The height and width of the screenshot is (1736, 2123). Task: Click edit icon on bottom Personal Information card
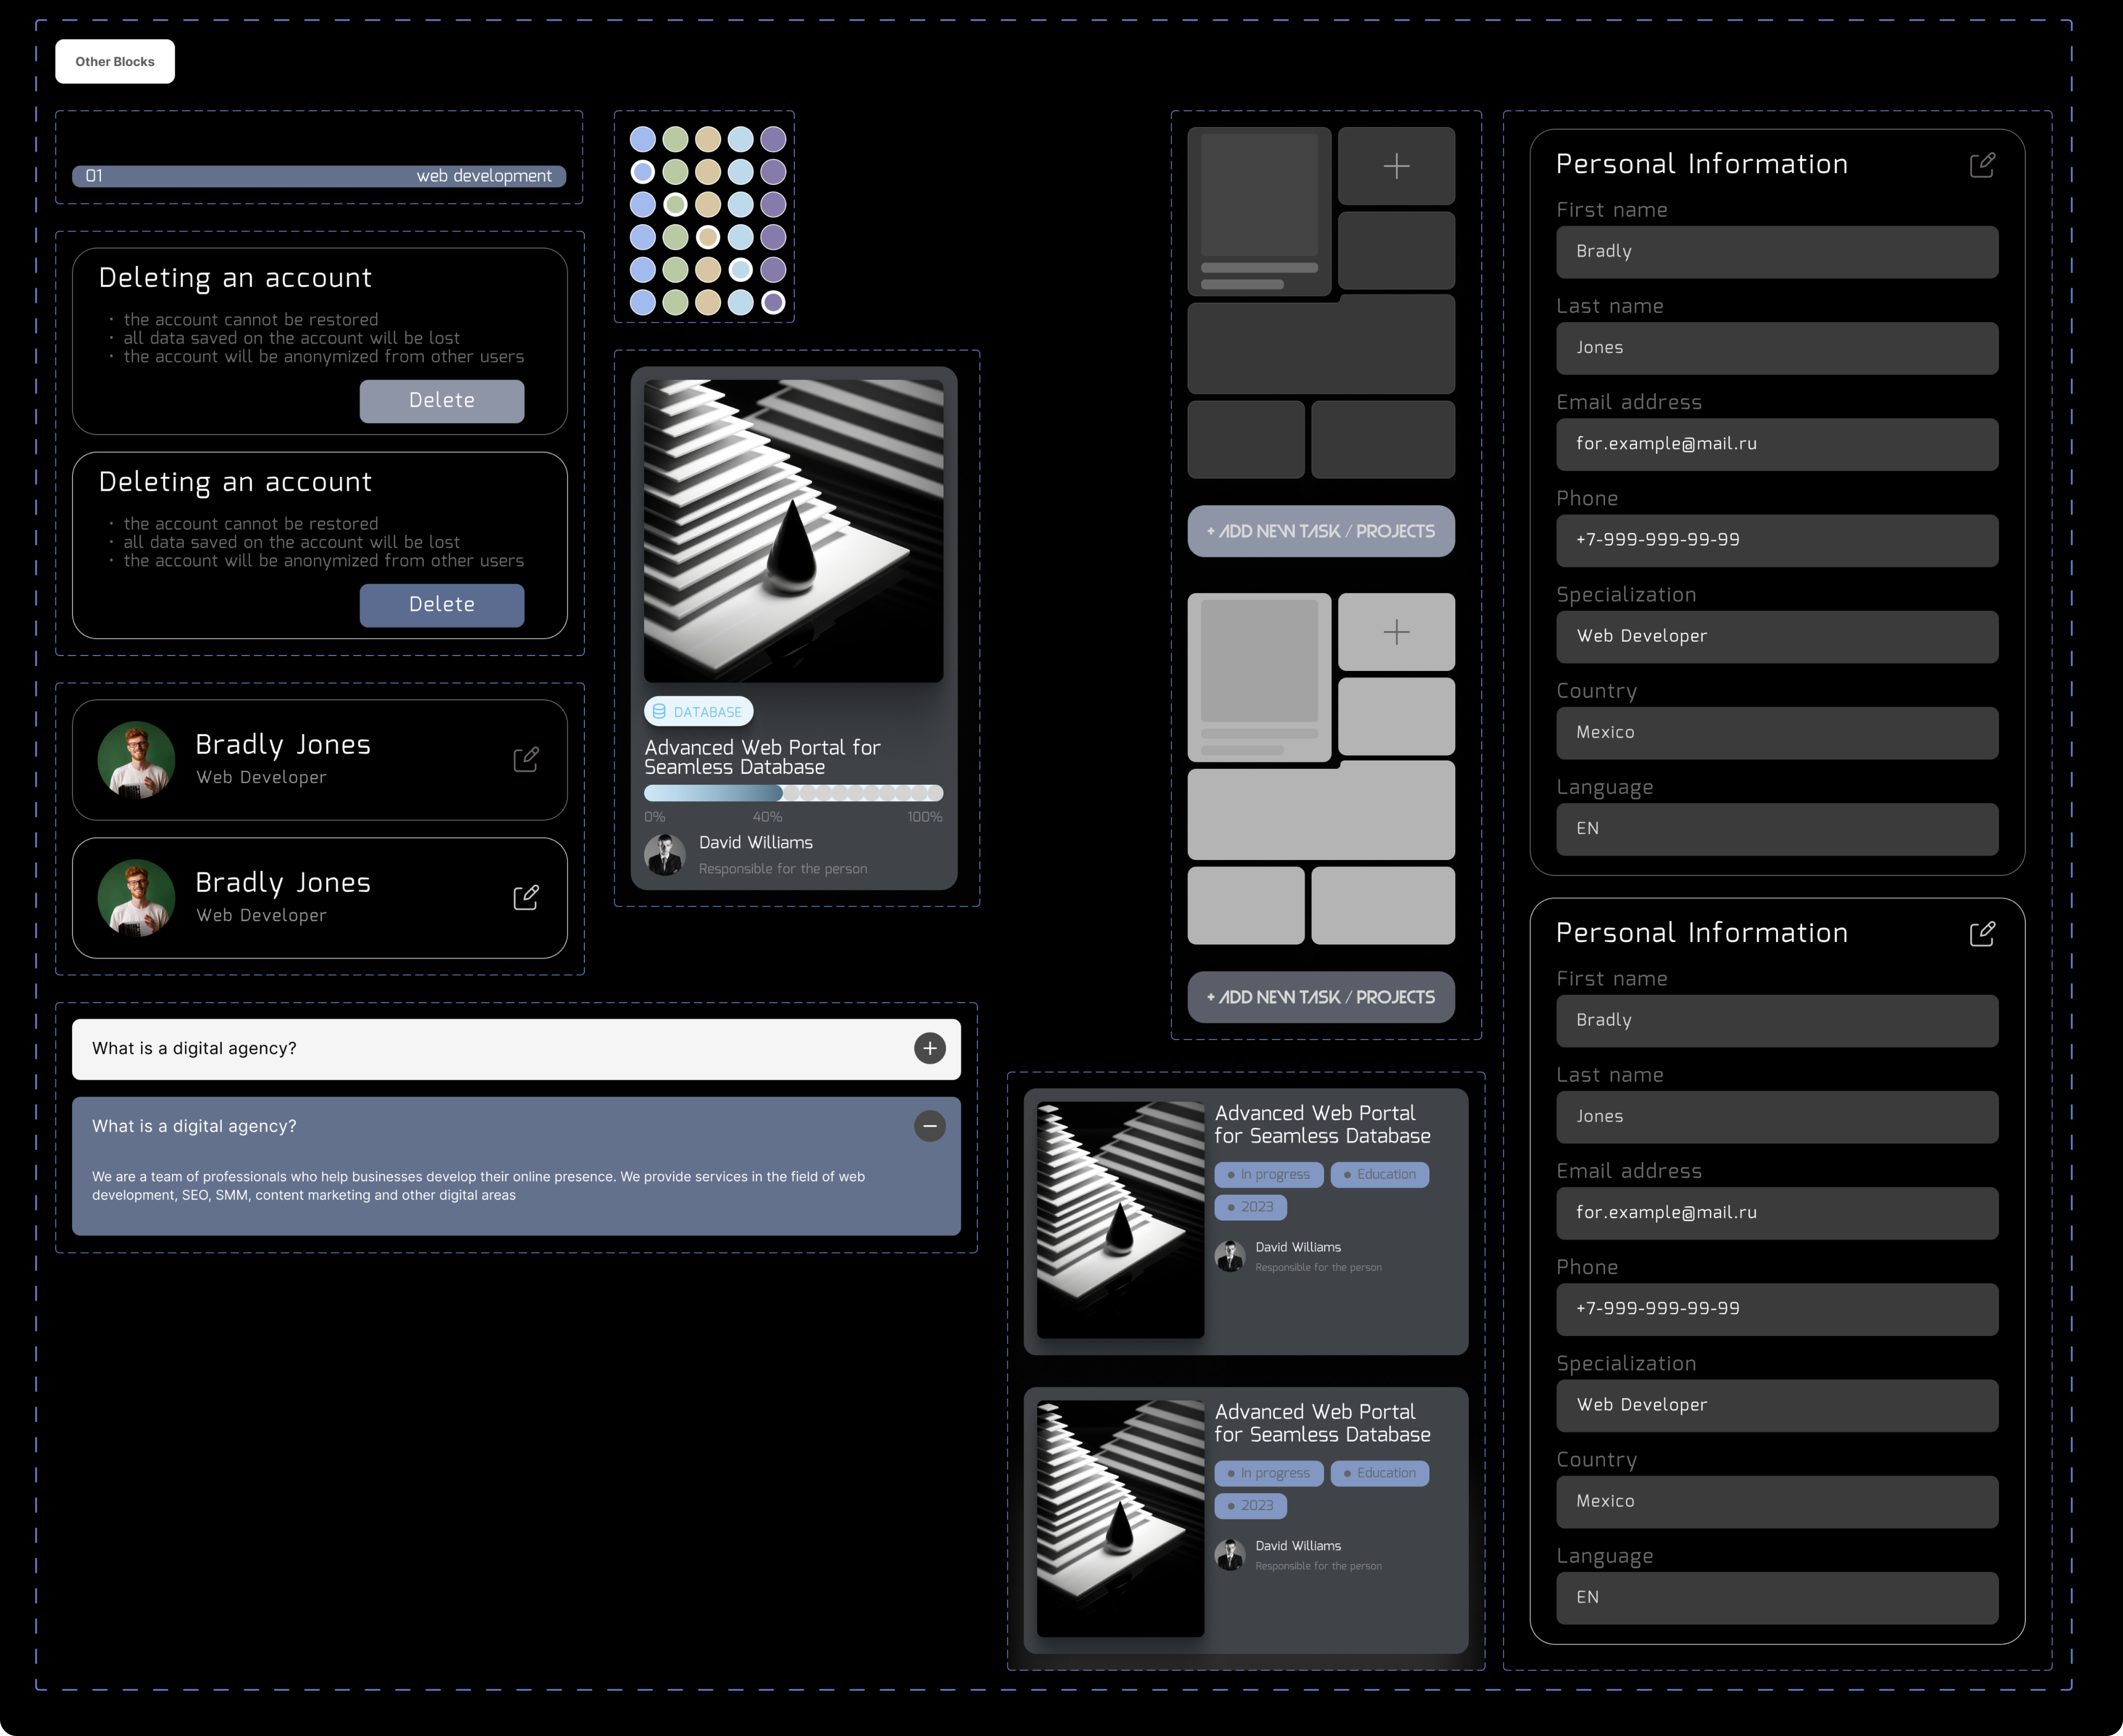coord(1982,933)
